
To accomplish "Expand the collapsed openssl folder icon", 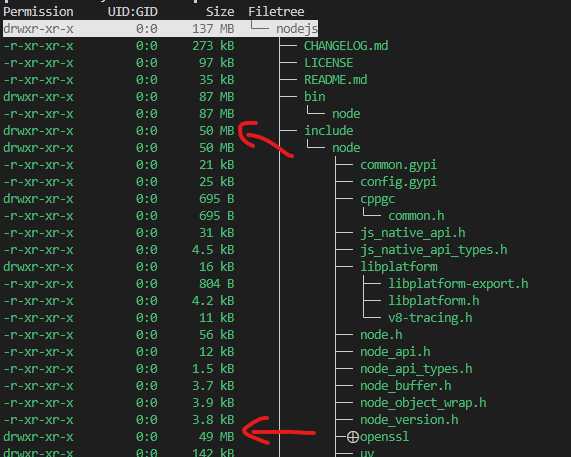I will tap(353, 437).
